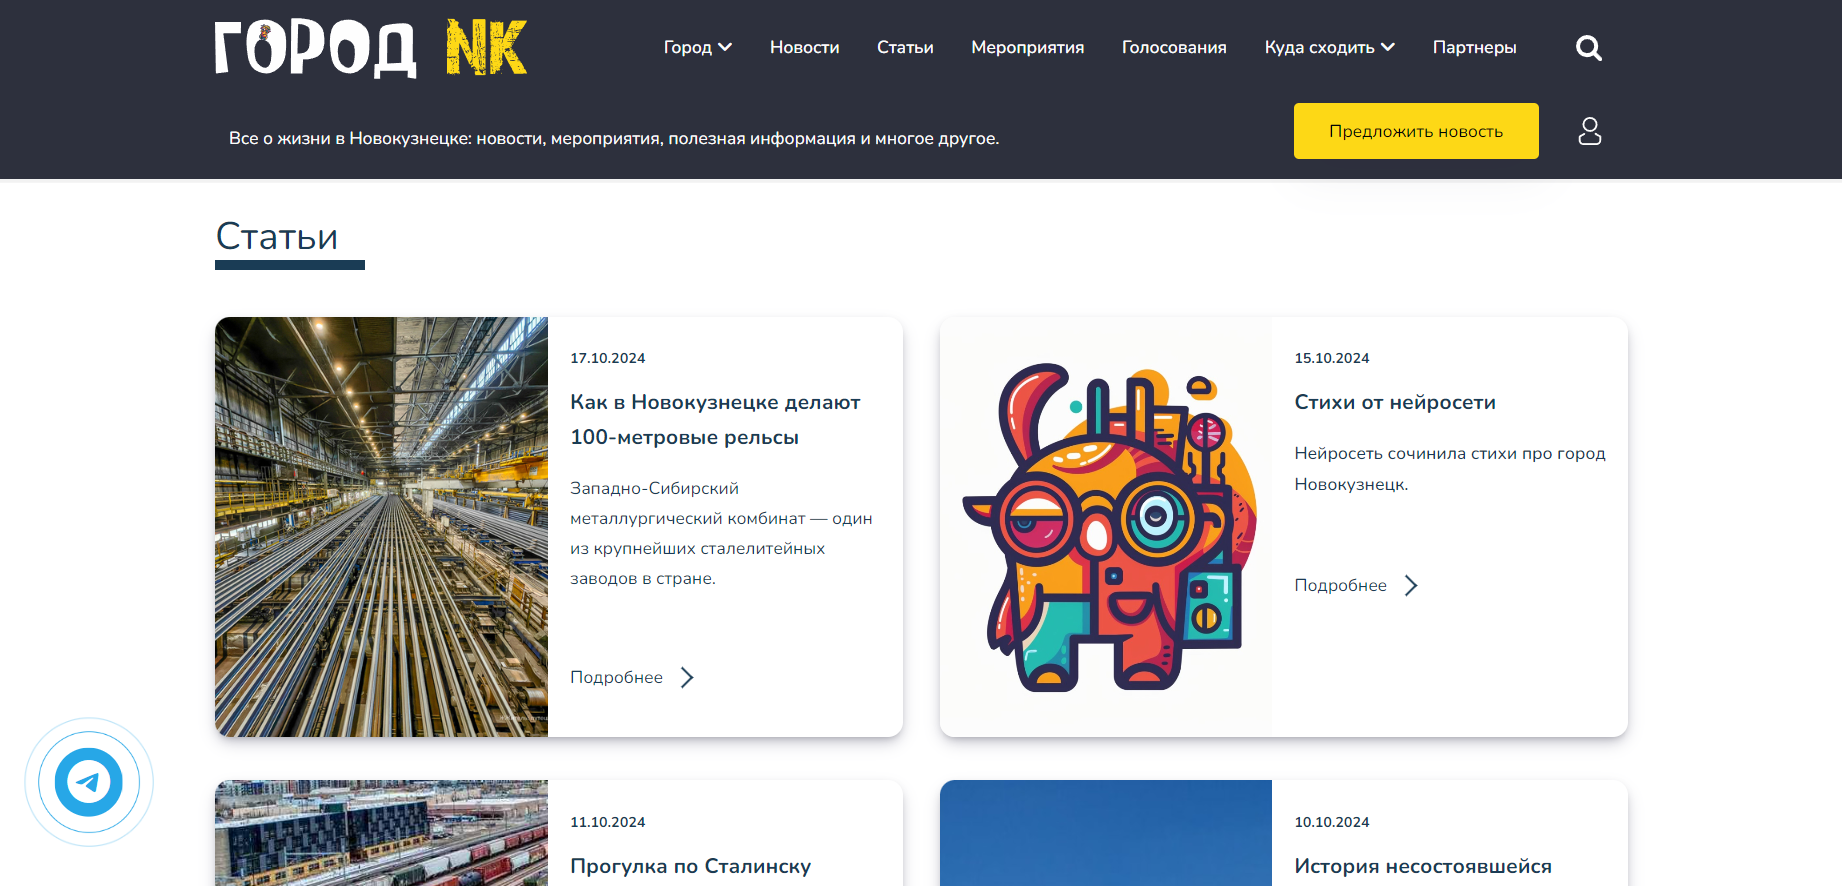Click arrow next to Подробнее under rails article
The image size is (1842, 886).
[x=687, y=677]
